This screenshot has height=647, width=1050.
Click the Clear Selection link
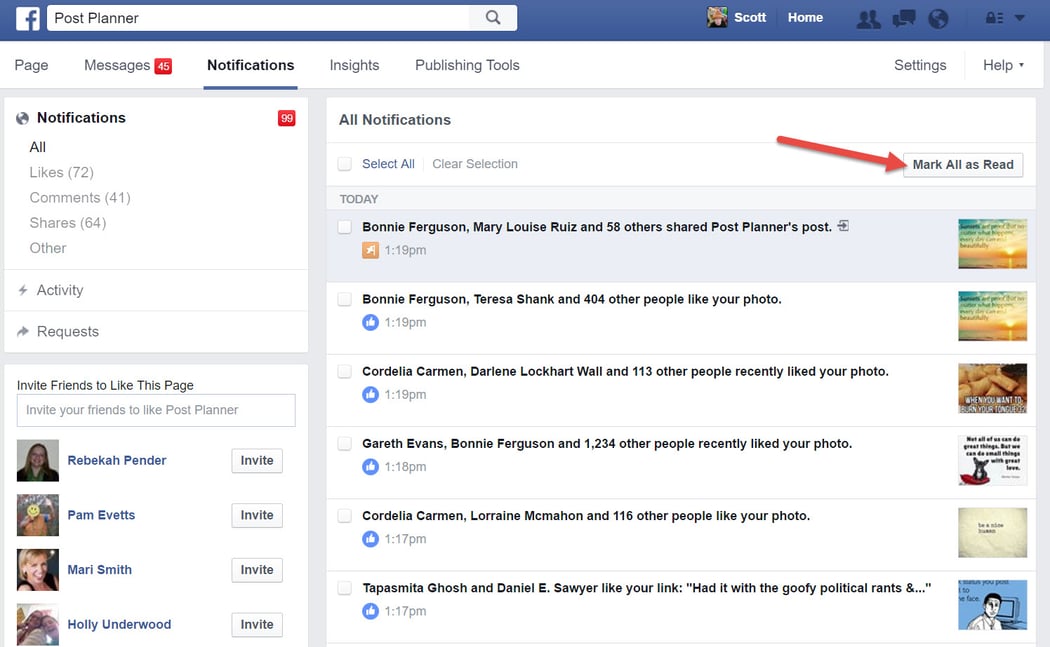[474, 164]
